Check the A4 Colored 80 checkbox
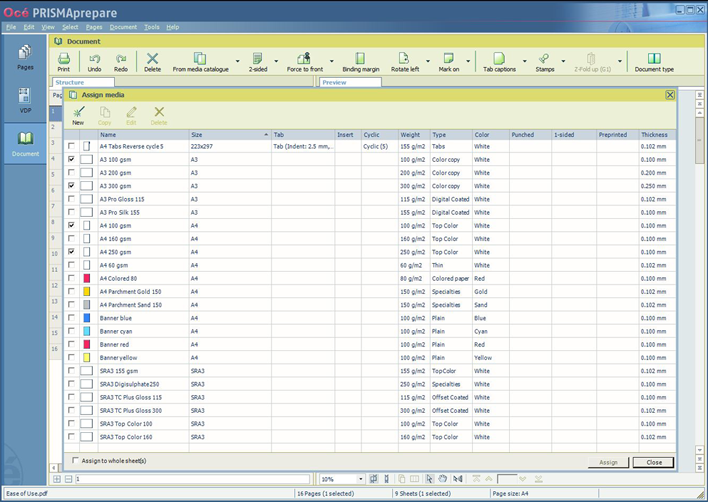This screenshot has height=502, width=708. (71, 278)
